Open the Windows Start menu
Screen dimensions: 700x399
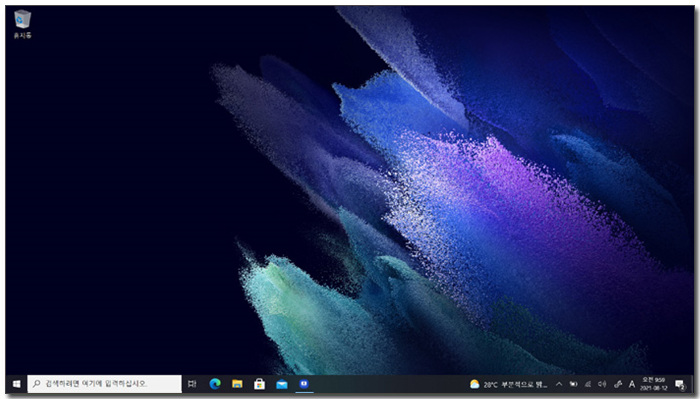coord(17,384)
